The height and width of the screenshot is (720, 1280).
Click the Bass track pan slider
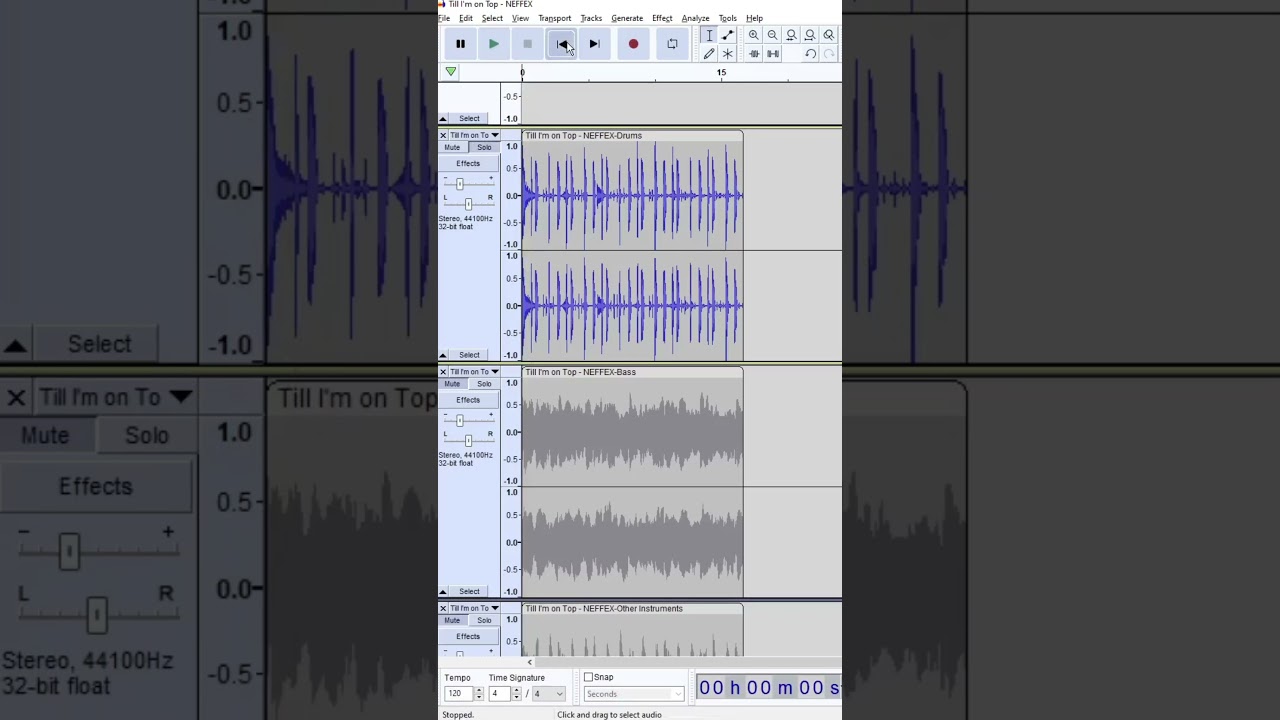pyautogui.click(x=468, y=441)
